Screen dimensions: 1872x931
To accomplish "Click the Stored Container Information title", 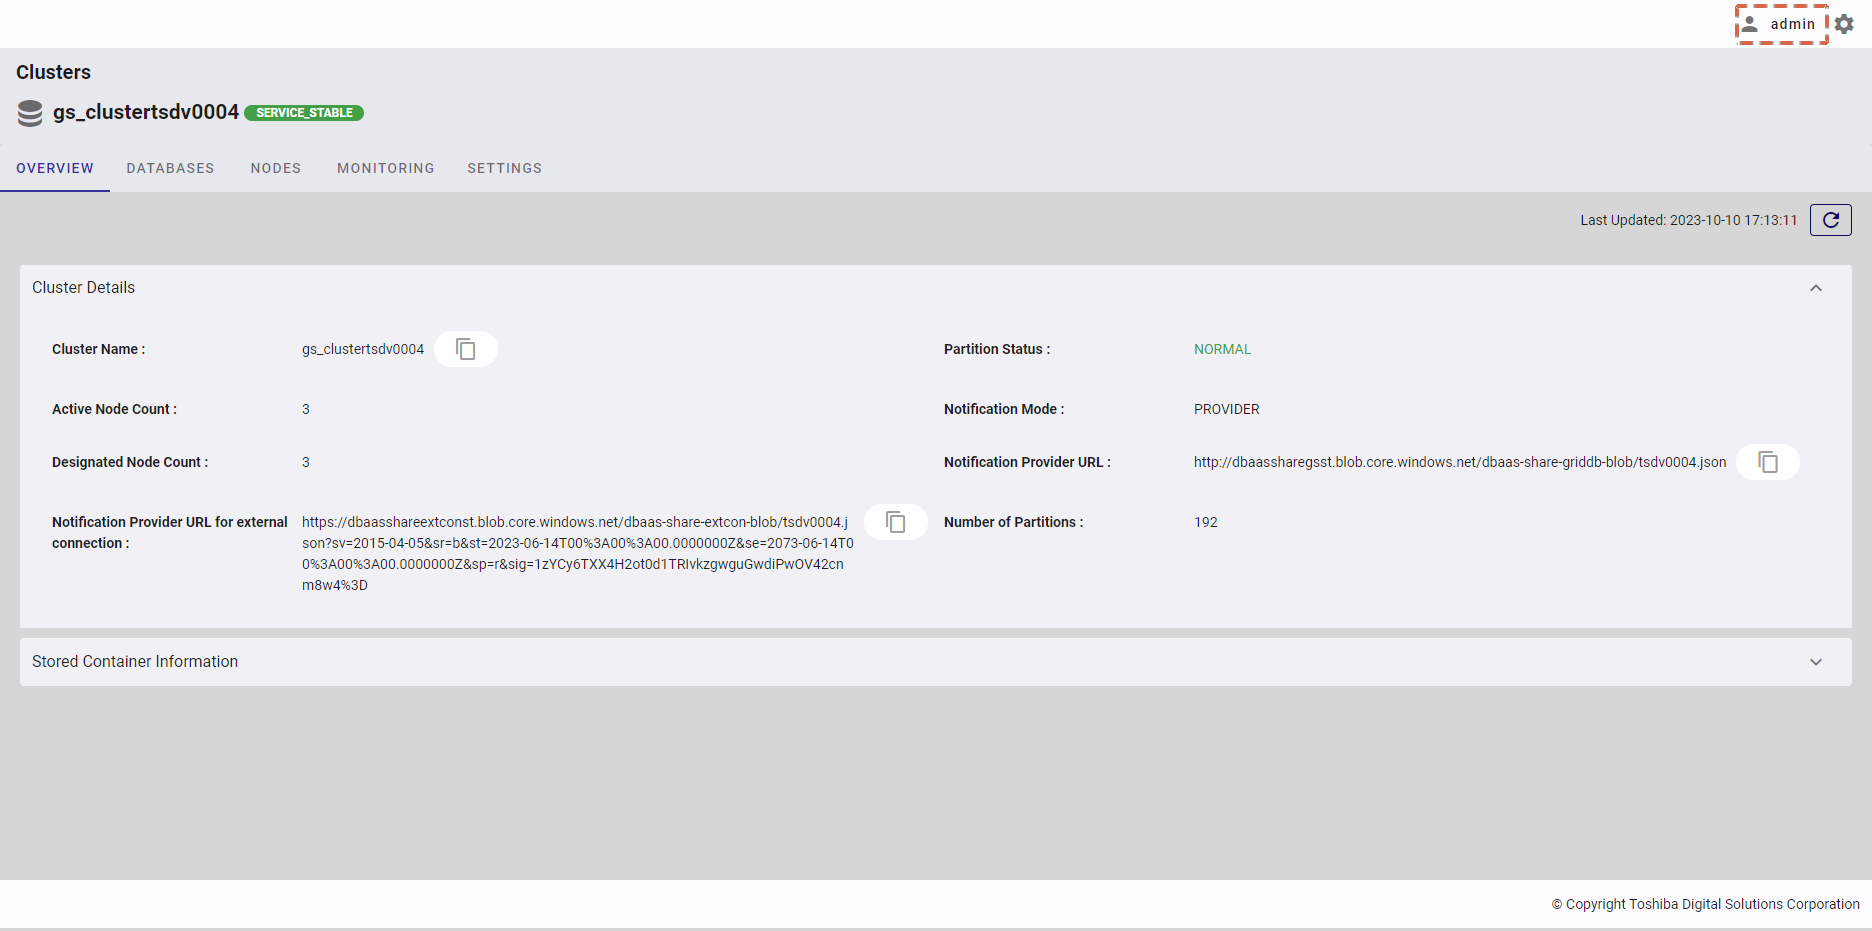I will [135, 662].
